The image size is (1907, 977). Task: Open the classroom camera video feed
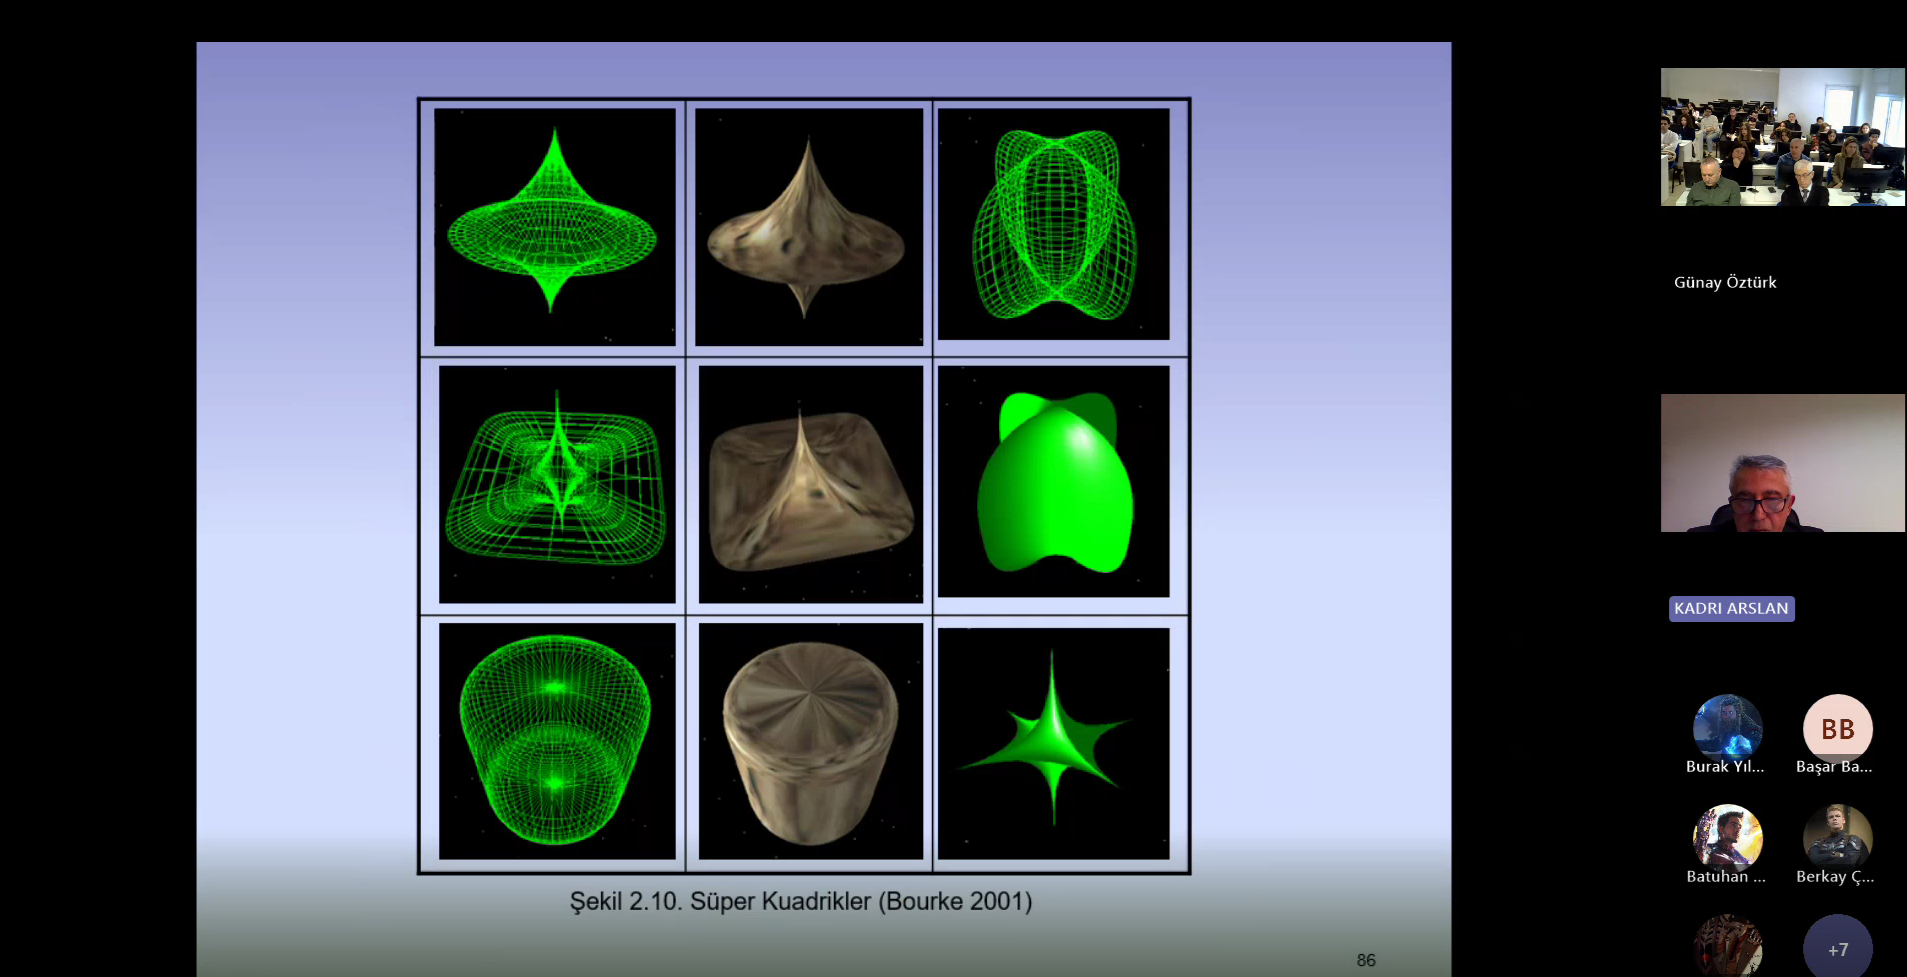(x=1782, y=137)
